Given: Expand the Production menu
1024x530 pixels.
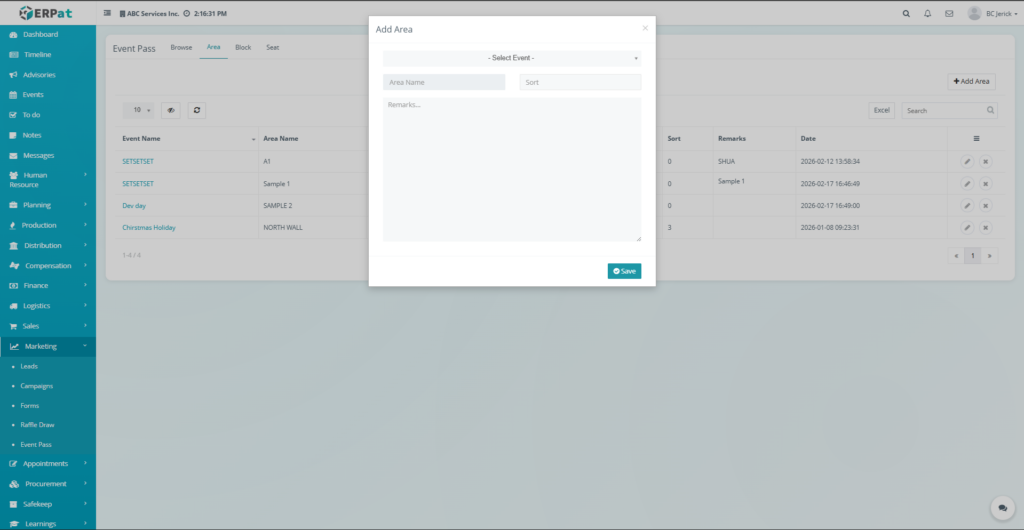Looking at the screenshot, I should click(48, 225).
